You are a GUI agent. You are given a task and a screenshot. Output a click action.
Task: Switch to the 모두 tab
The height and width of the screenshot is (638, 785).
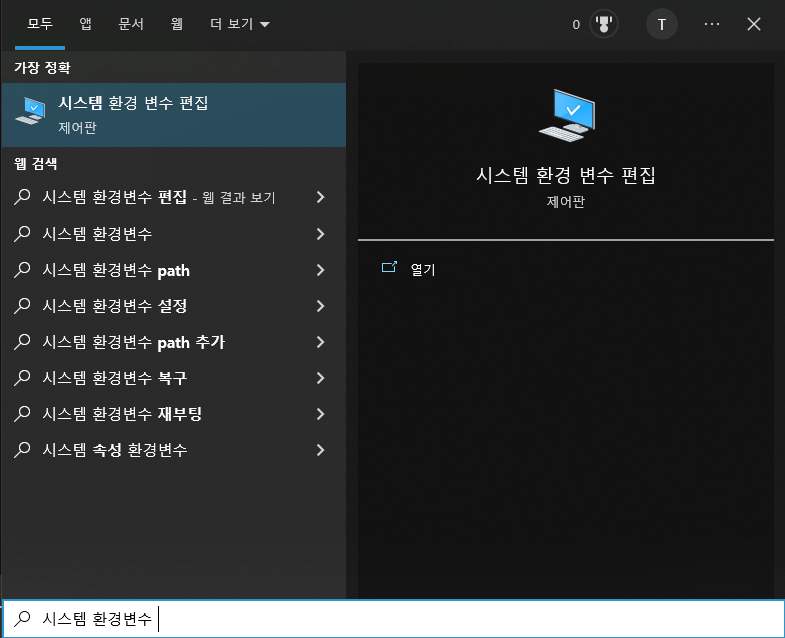tap(40, 24)
